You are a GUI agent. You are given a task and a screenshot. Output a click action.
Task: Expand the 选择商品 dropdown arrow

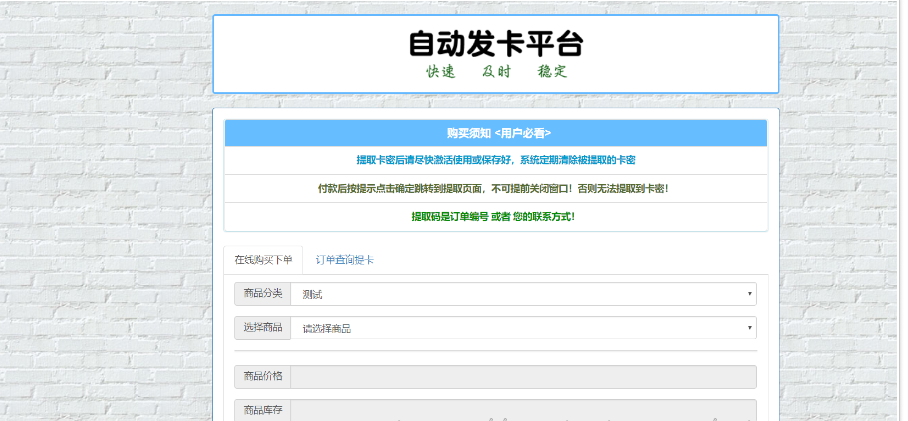tap(749, 328)
